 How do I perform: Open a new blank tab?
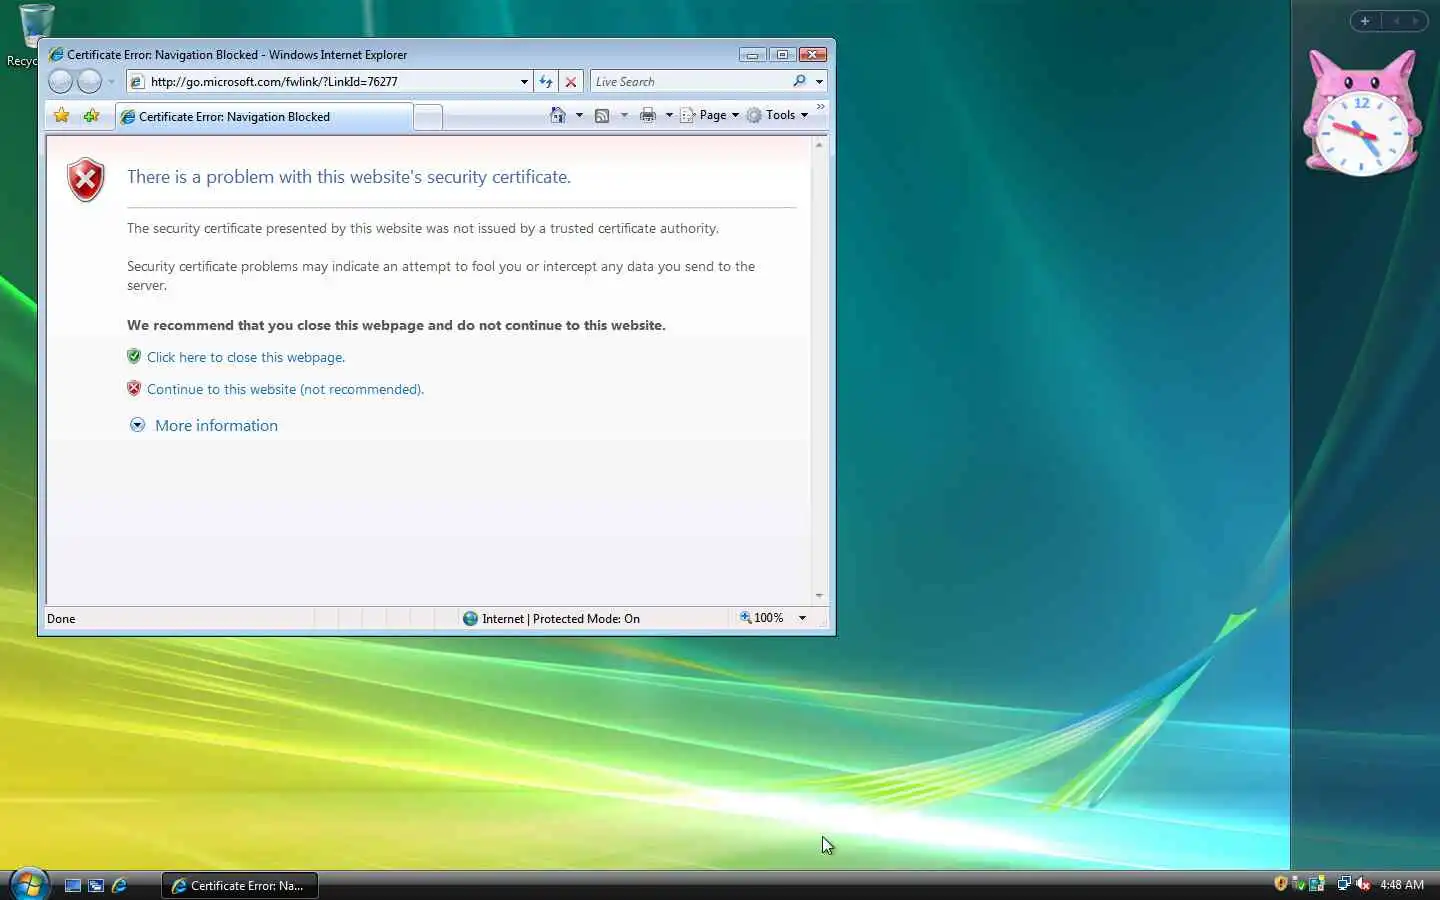point(428,117)
